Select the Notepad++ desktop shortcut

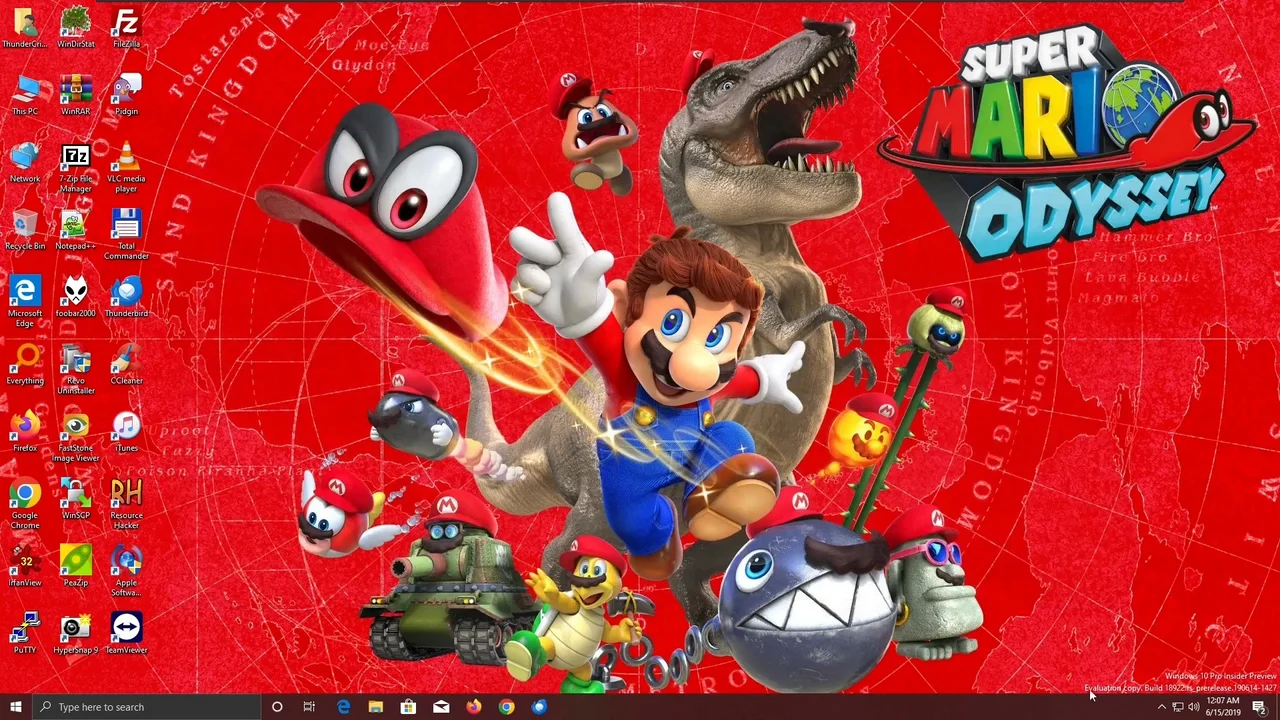click(x=76, y=229)
